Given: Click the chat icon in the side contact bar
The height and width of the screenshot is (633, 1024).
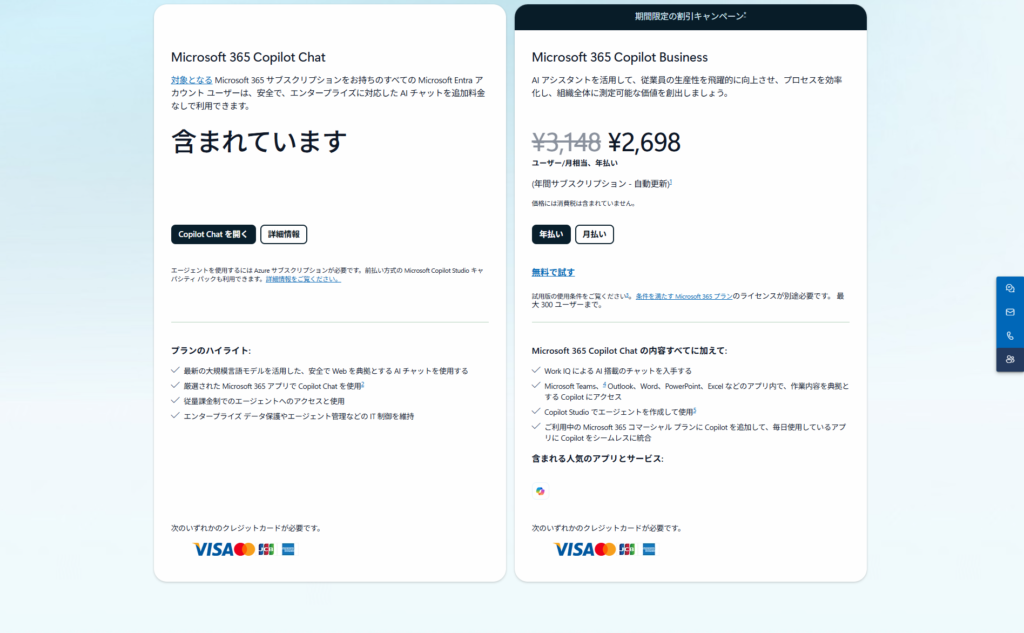Looking at the screenshot, I should point(1010,288).
